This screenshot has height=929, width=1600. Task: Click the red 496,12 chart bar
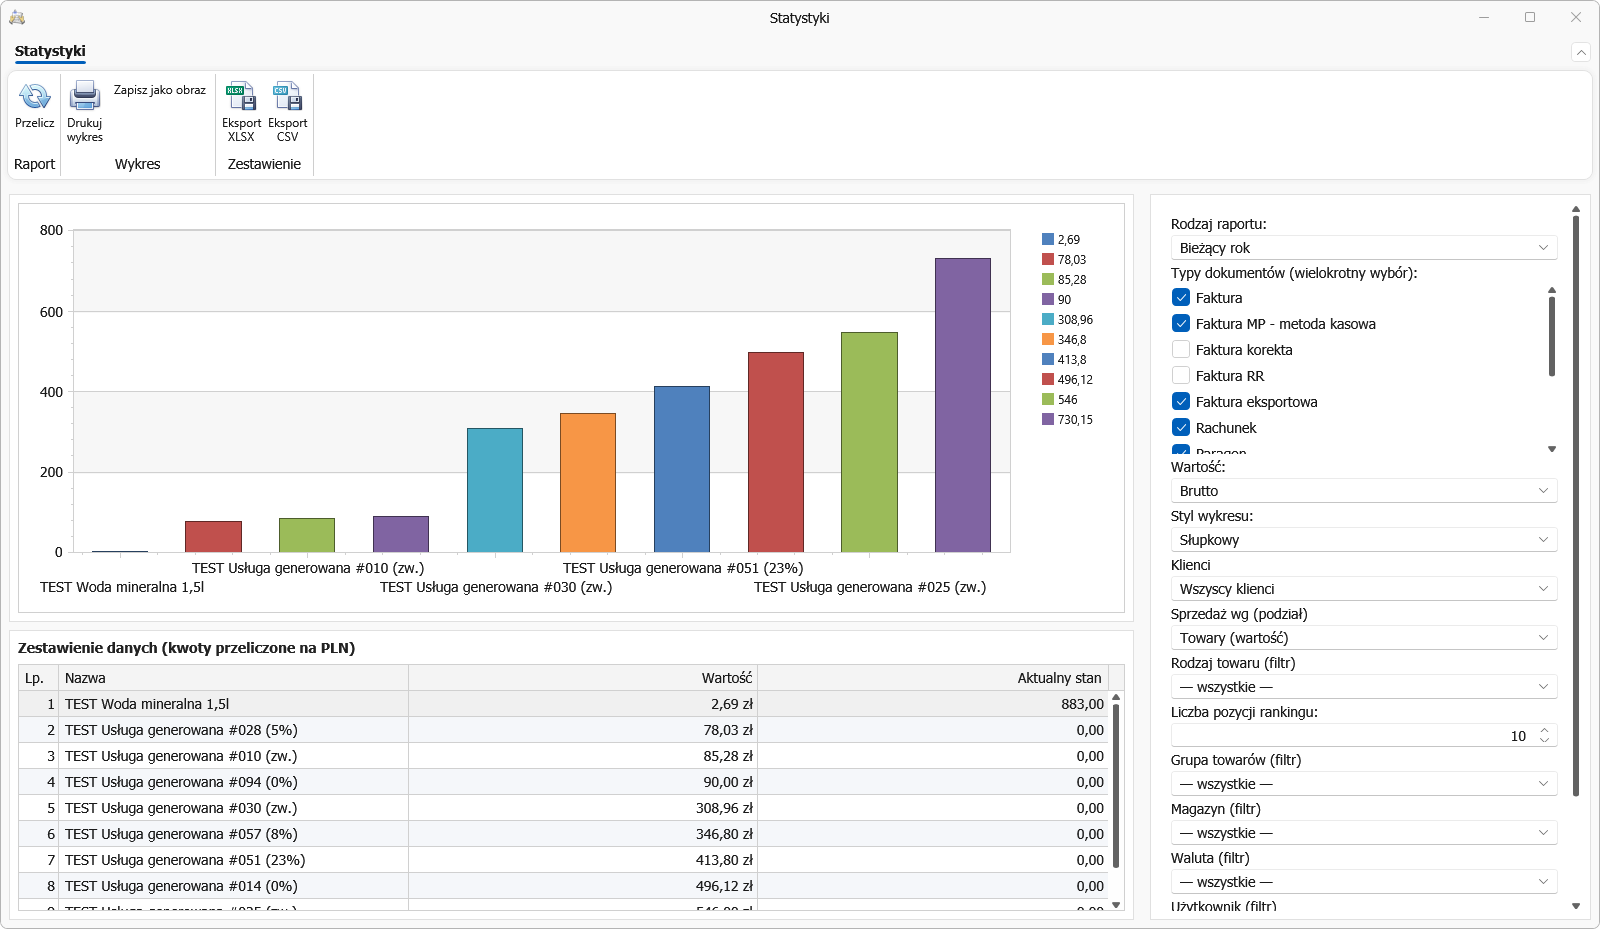point(776,452)
